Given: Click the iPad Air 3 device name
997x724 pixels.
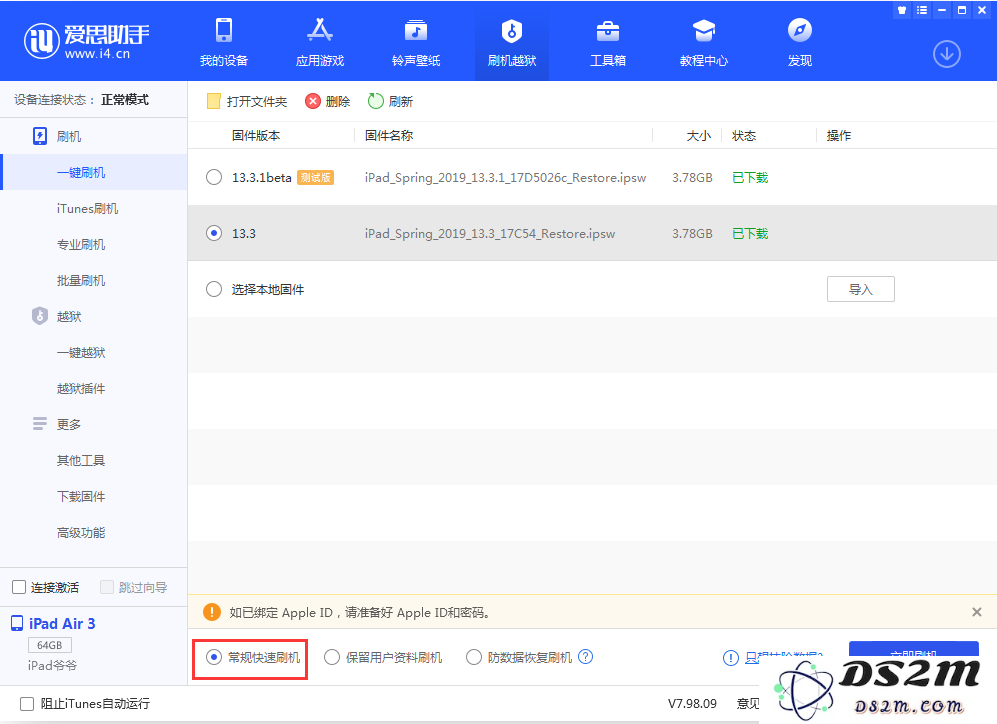Looking at the screenshot, I should [62, 624].
